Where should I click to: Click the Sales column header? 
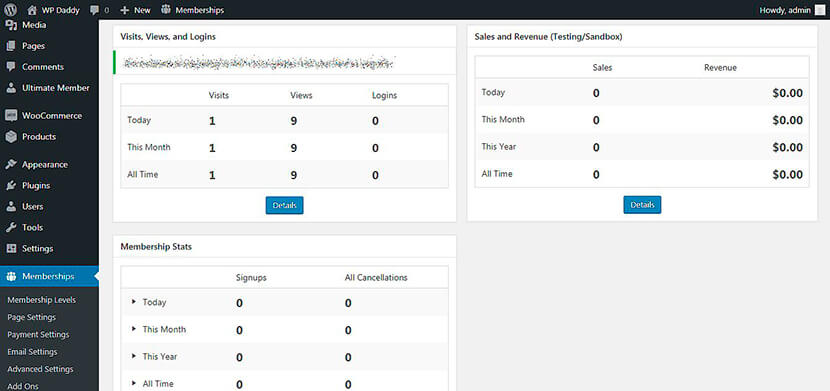tap(602, 68)
